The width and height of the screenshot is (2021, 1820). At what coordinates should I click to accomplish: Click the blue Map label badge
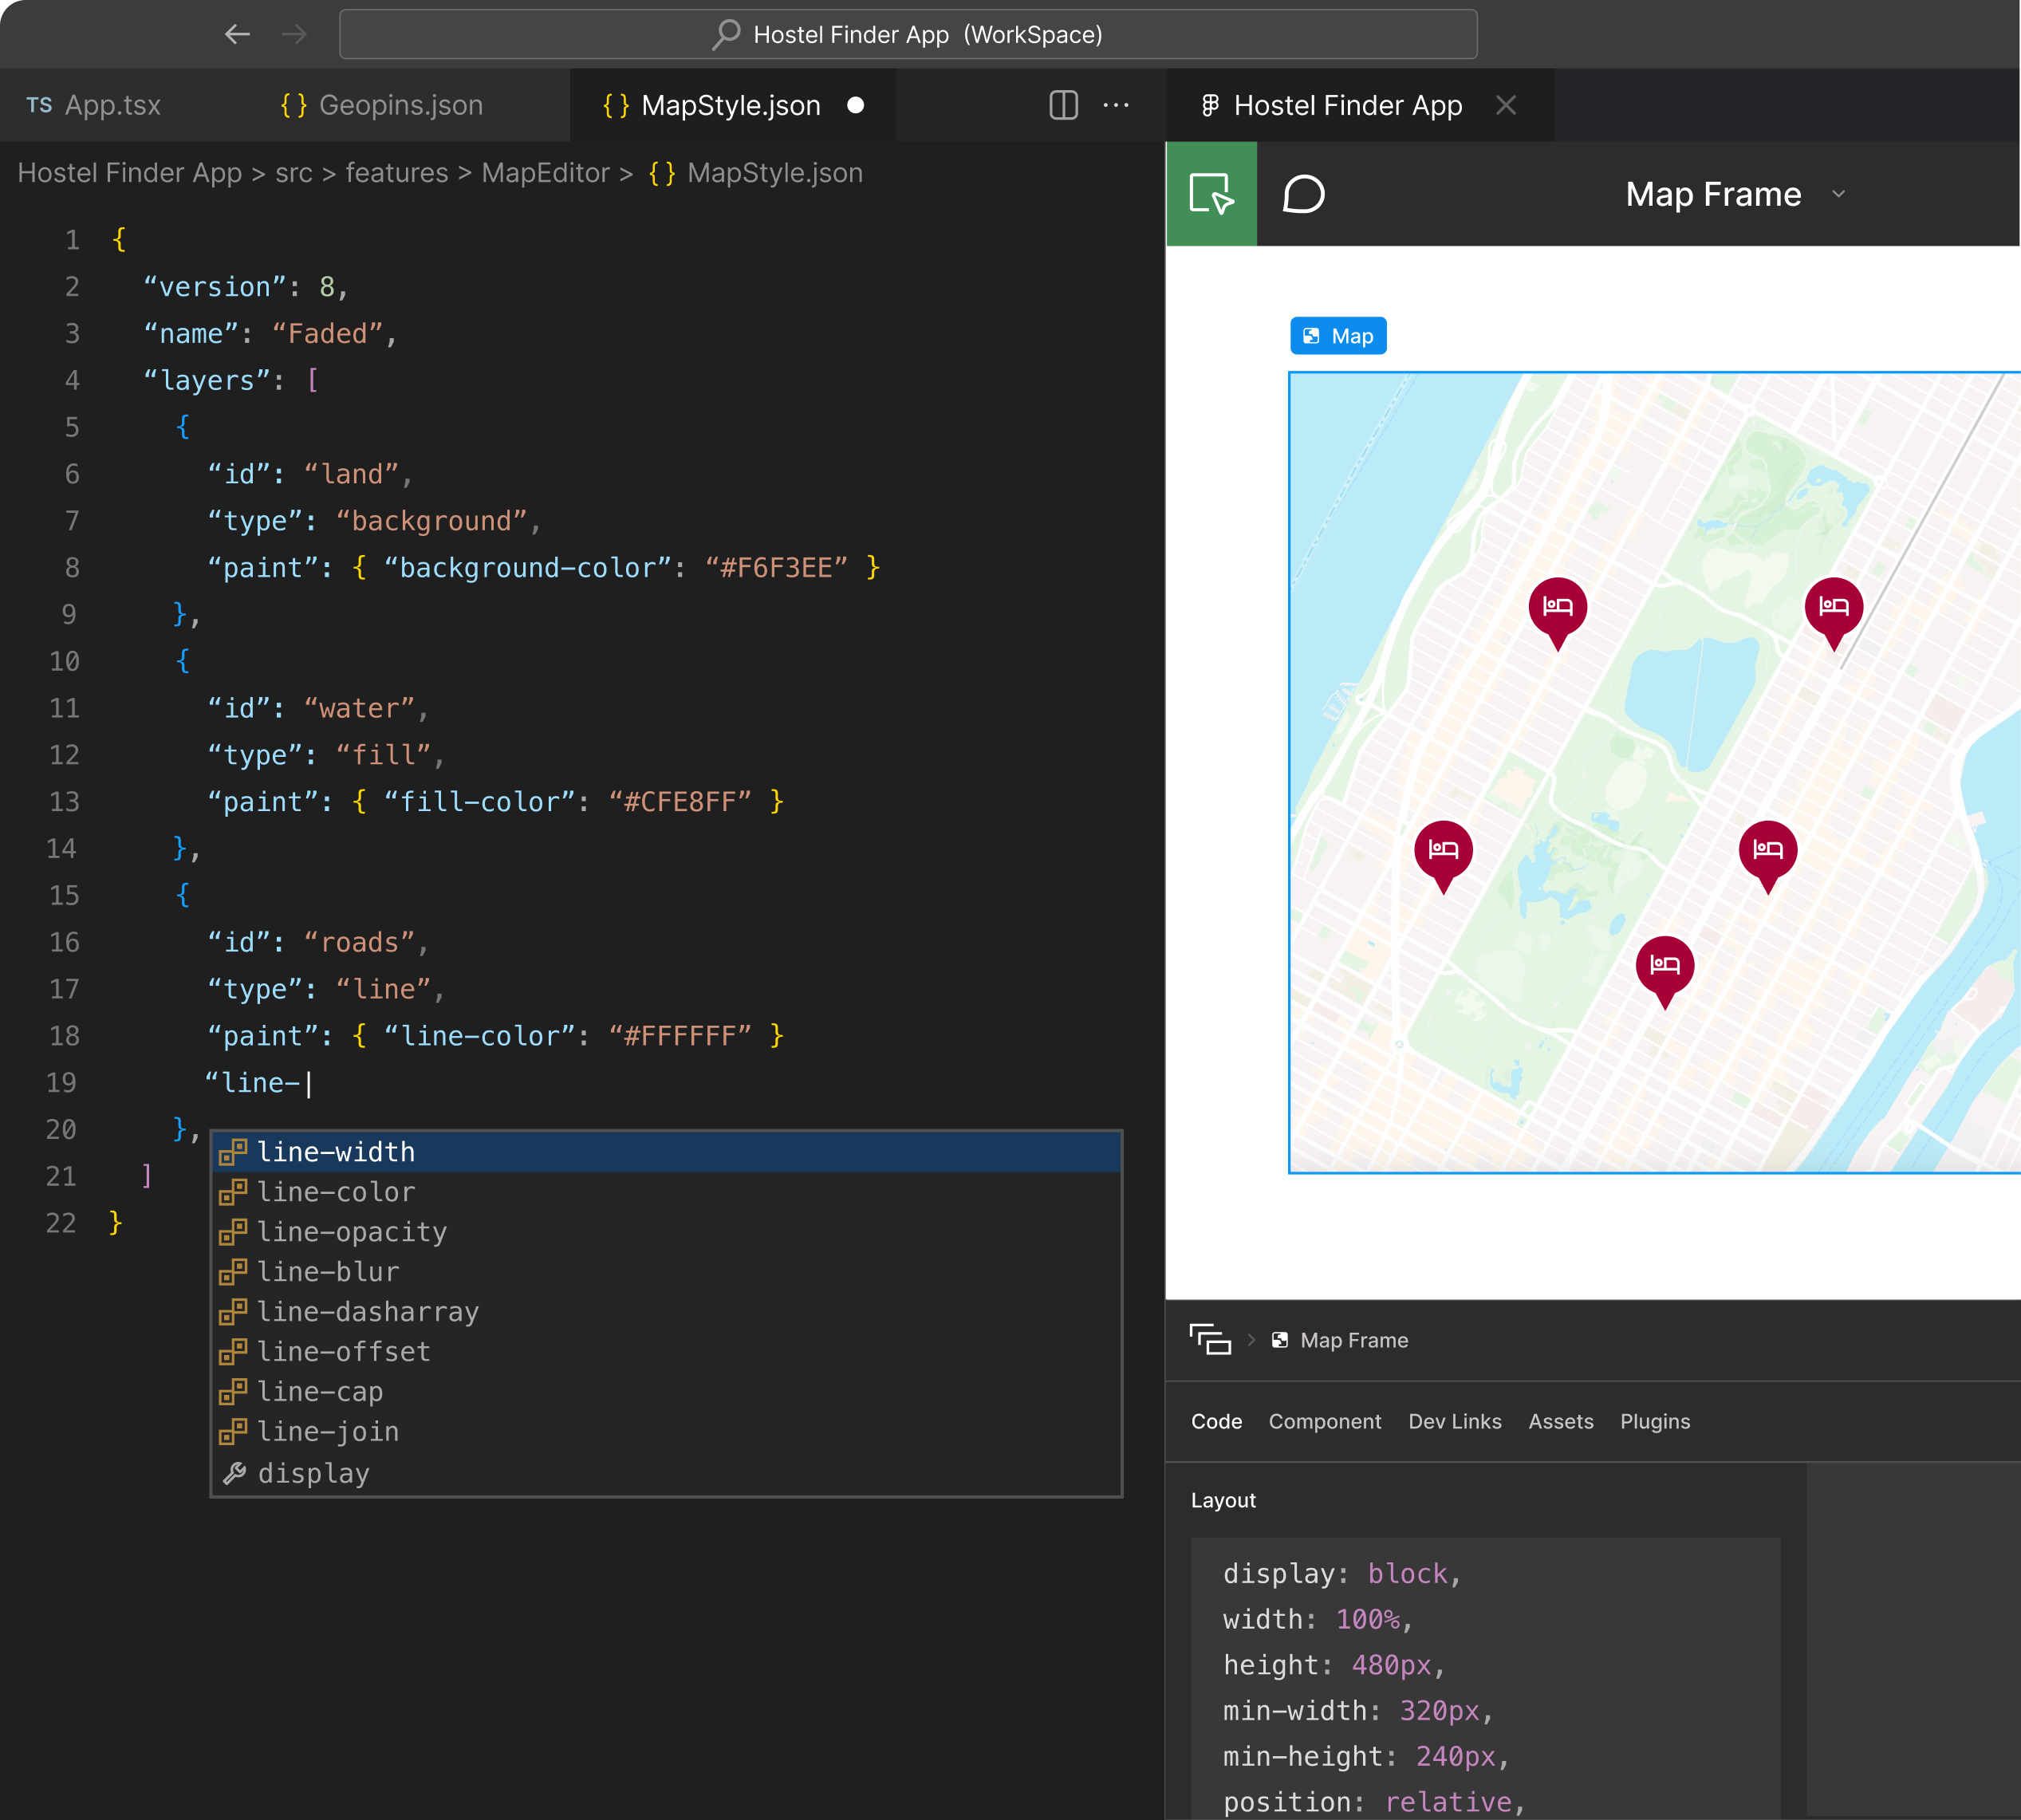pyautogui.click(x=1338, y=336)
